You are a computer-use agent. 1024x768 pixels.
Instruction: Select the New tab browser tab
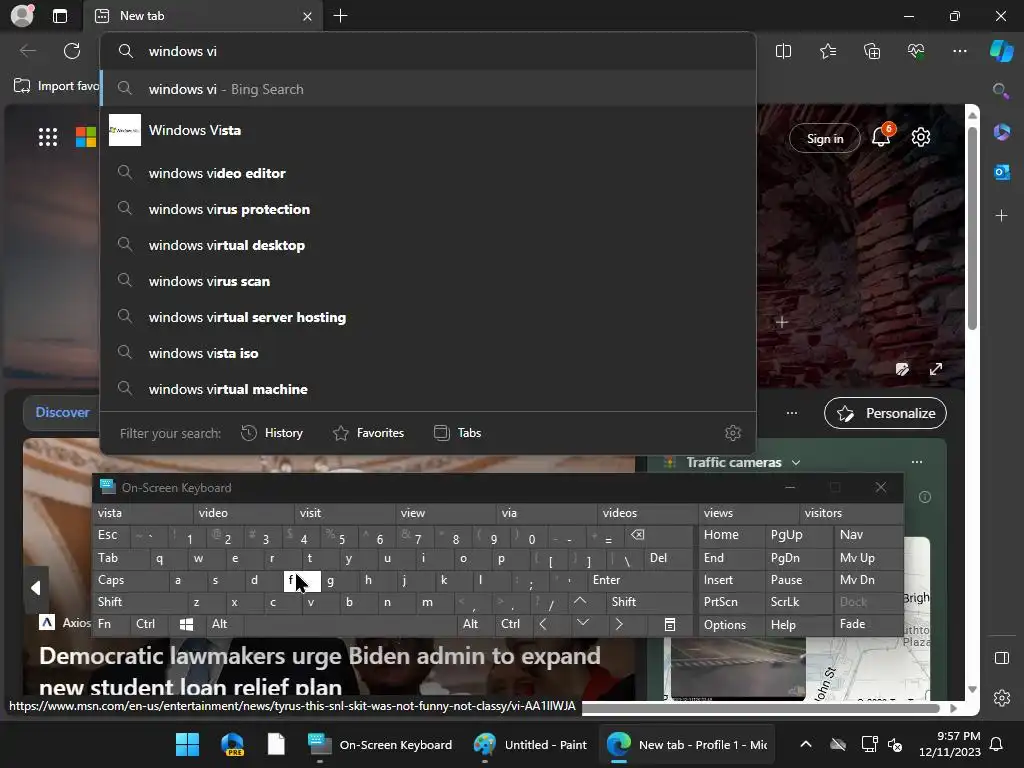pos(202,16)
